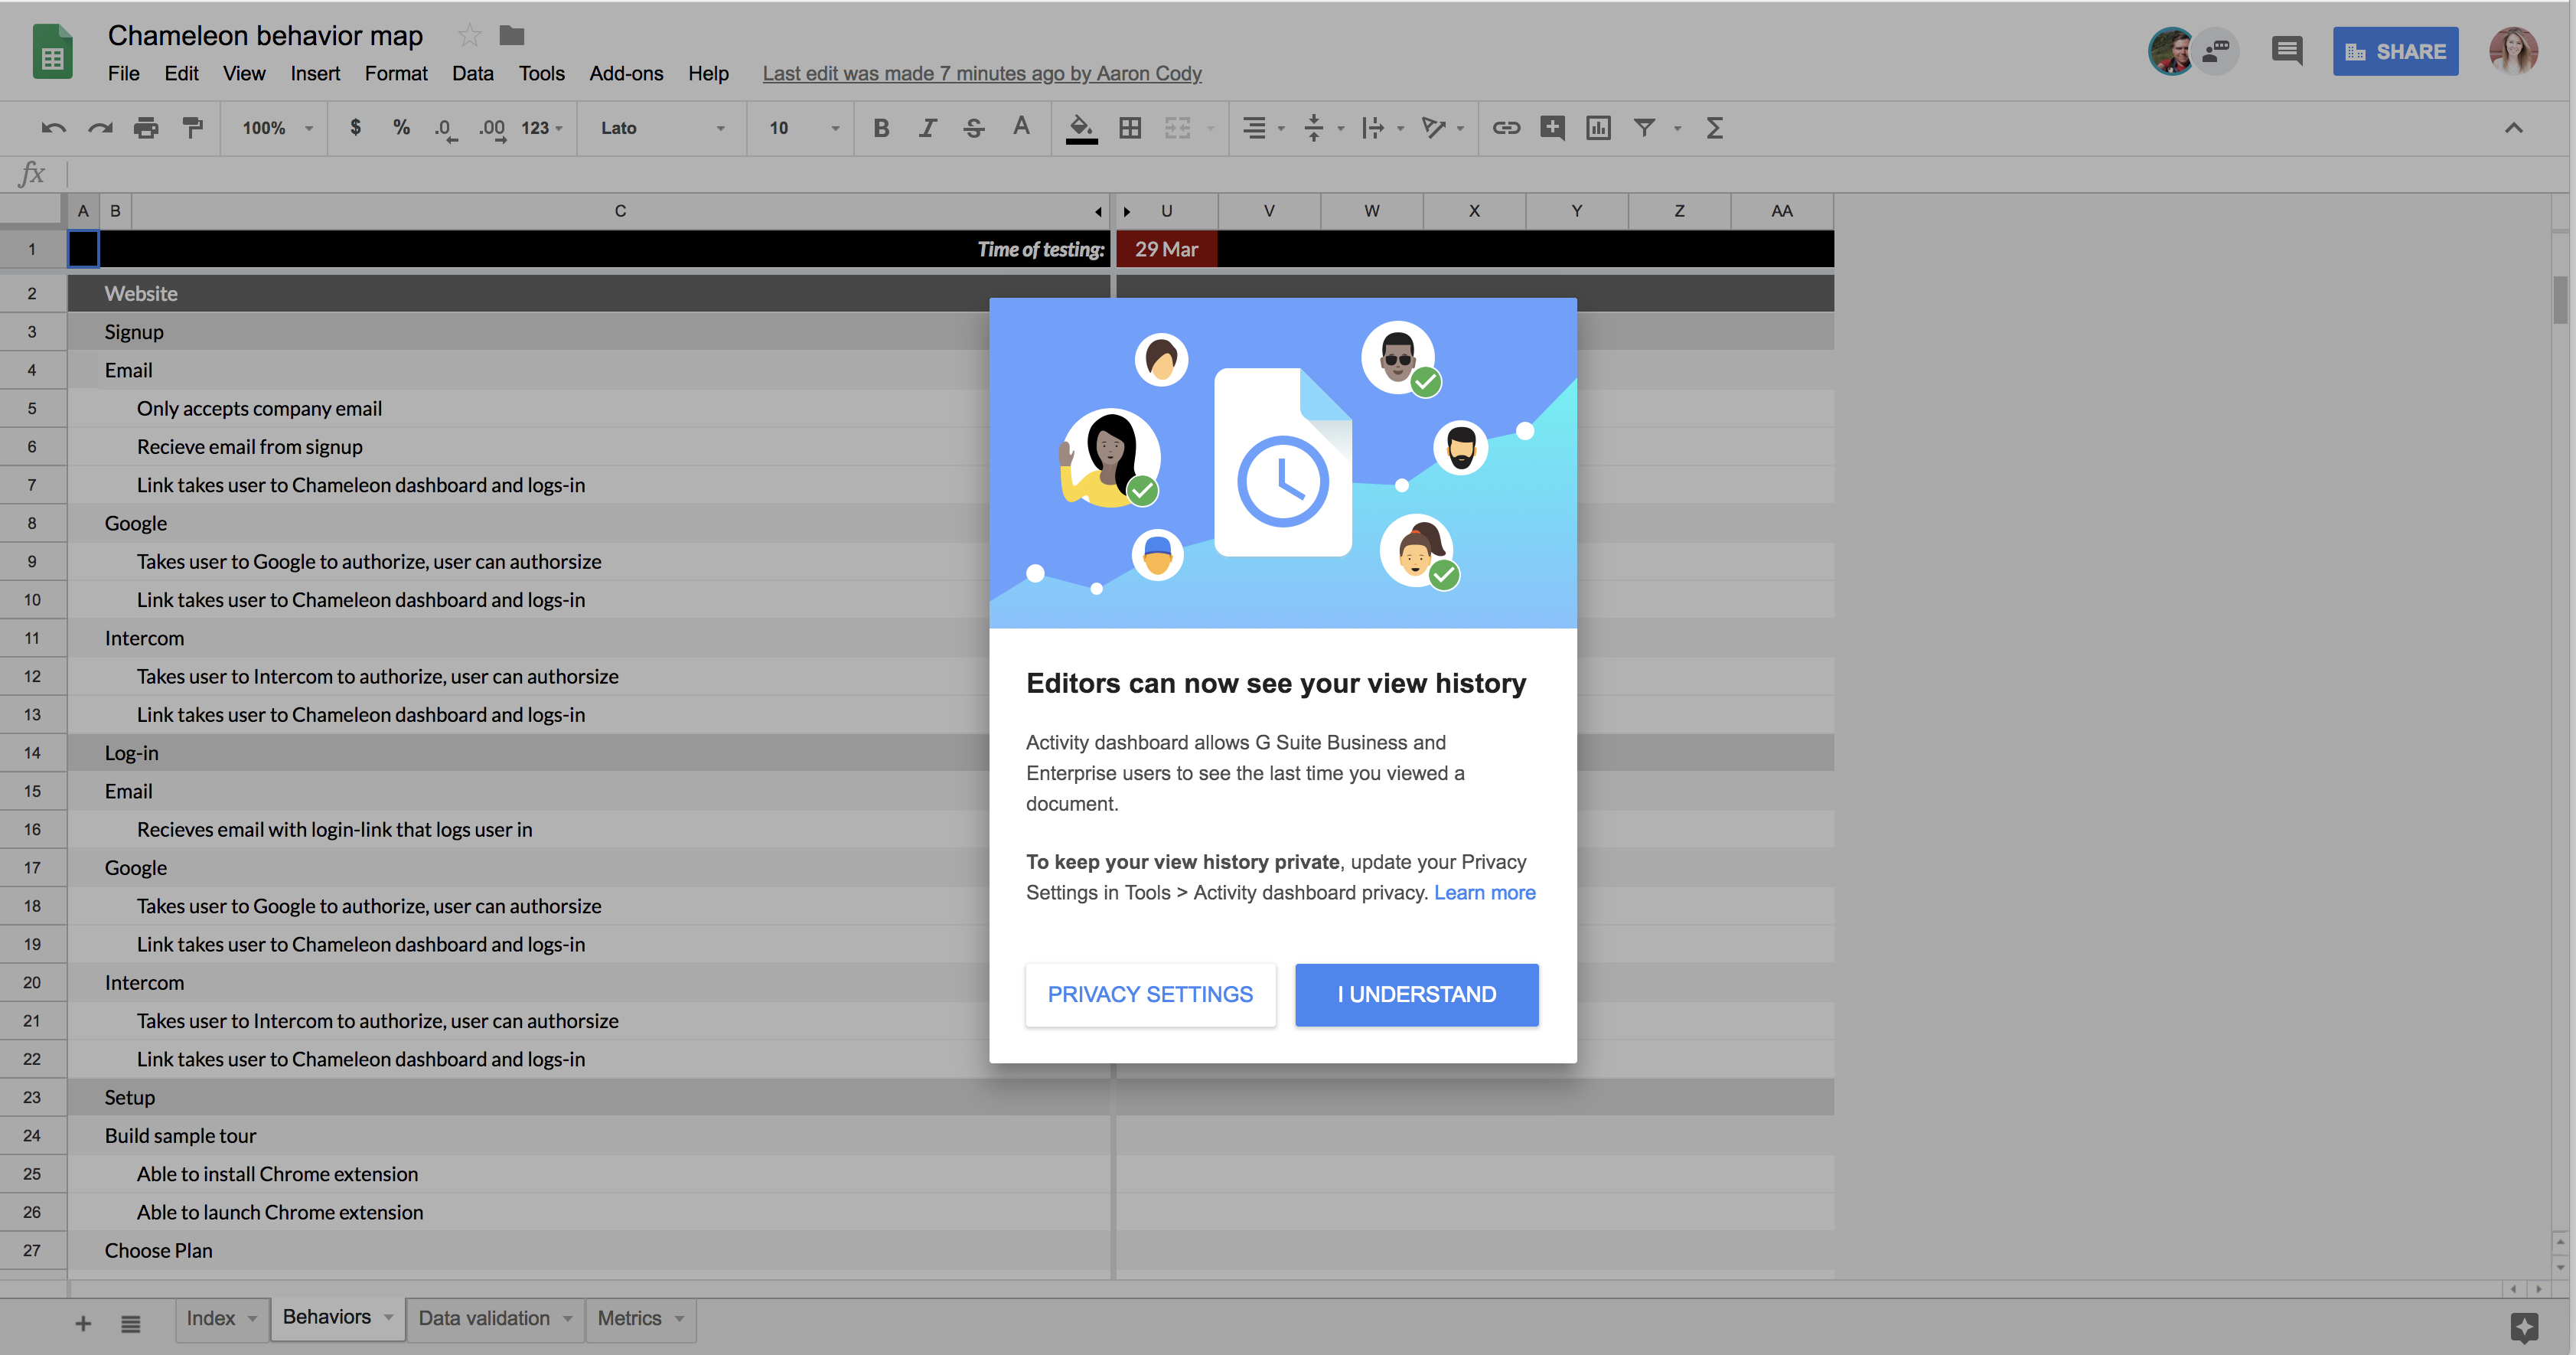Click the Functions sigma icon
Viewport: 2576px width, 1355px height.
coord(1714,128)
